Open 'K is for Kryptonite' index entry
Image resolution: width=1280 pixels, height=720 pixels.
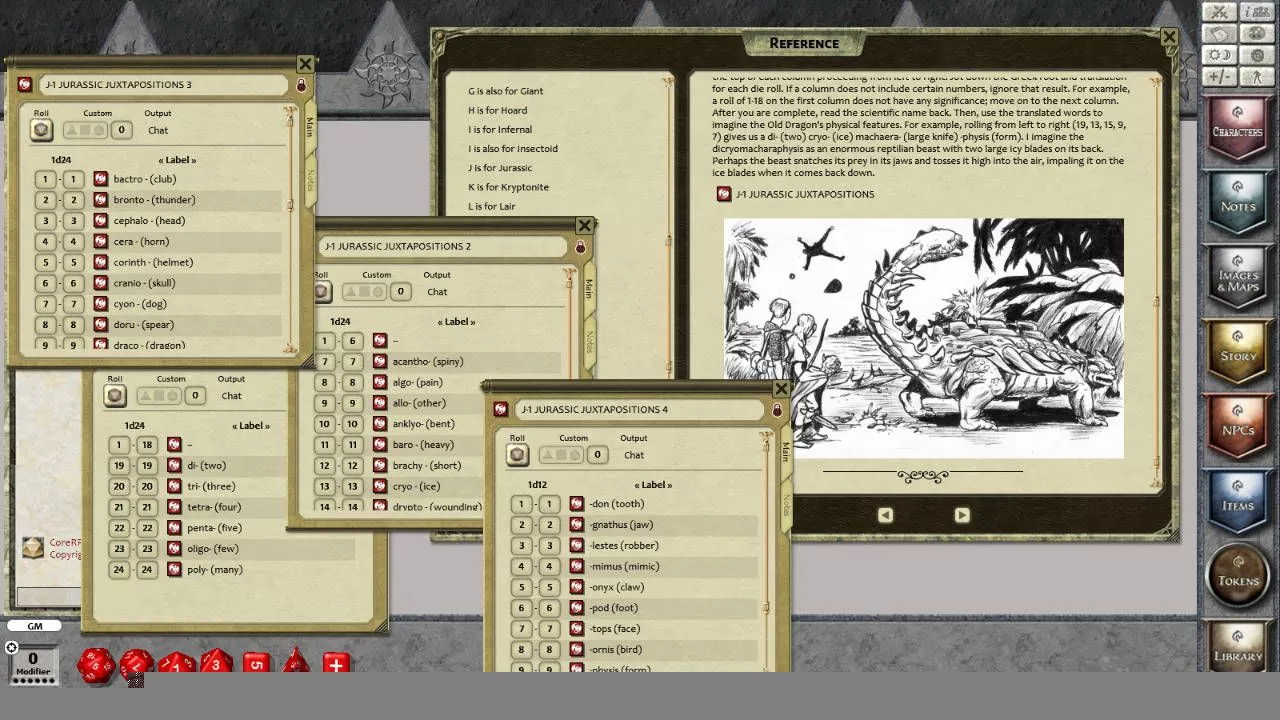pos(508,187)
